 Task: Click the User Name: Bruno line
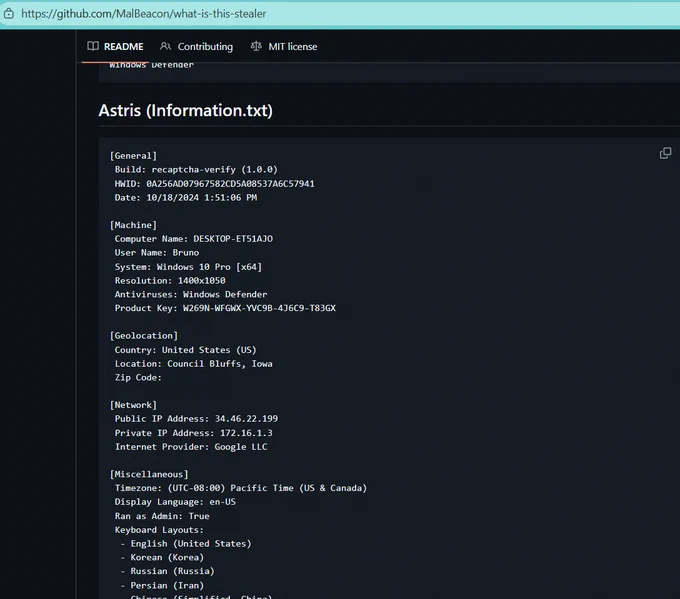coord(157,252)
